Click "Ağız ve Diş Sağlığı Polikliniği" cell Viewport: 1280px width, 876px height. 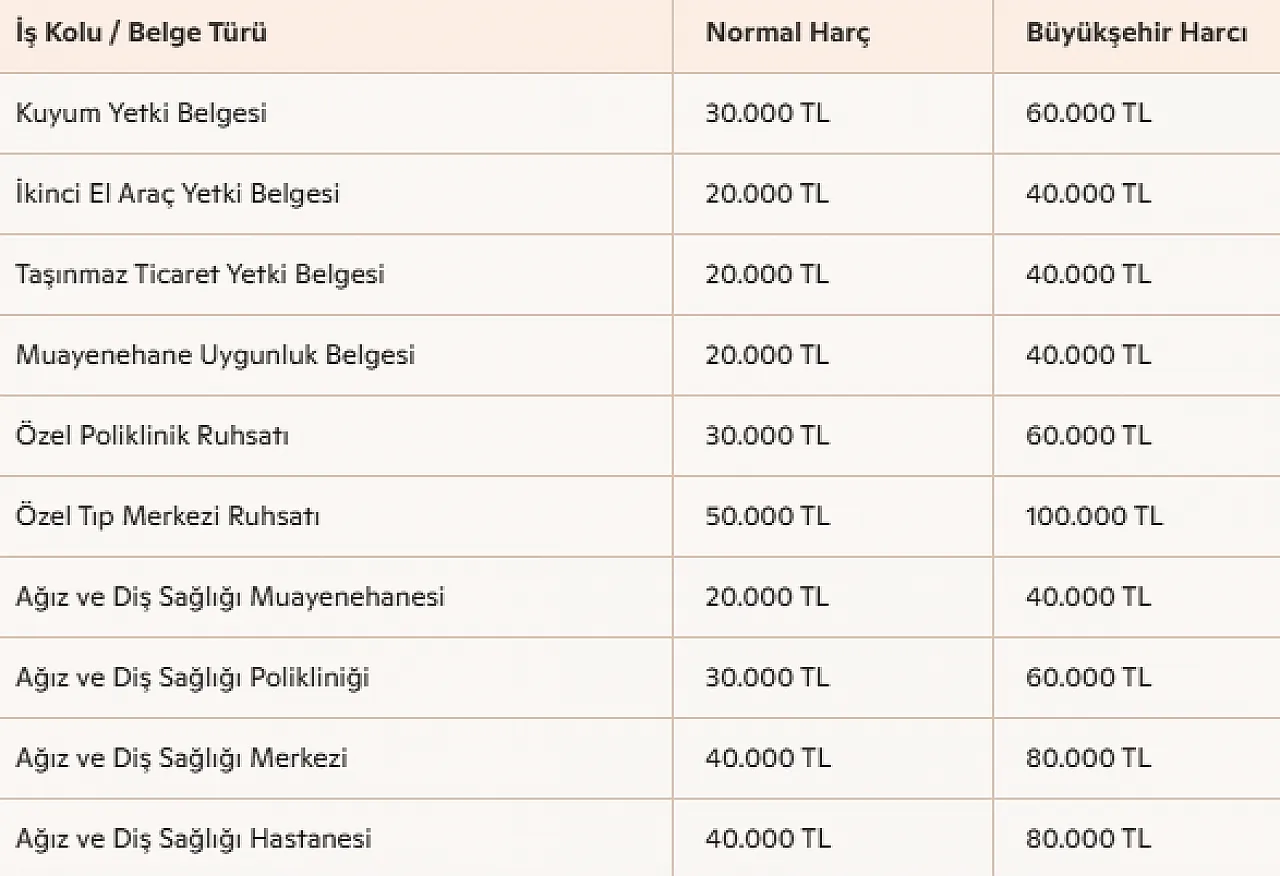pos(192,678)
